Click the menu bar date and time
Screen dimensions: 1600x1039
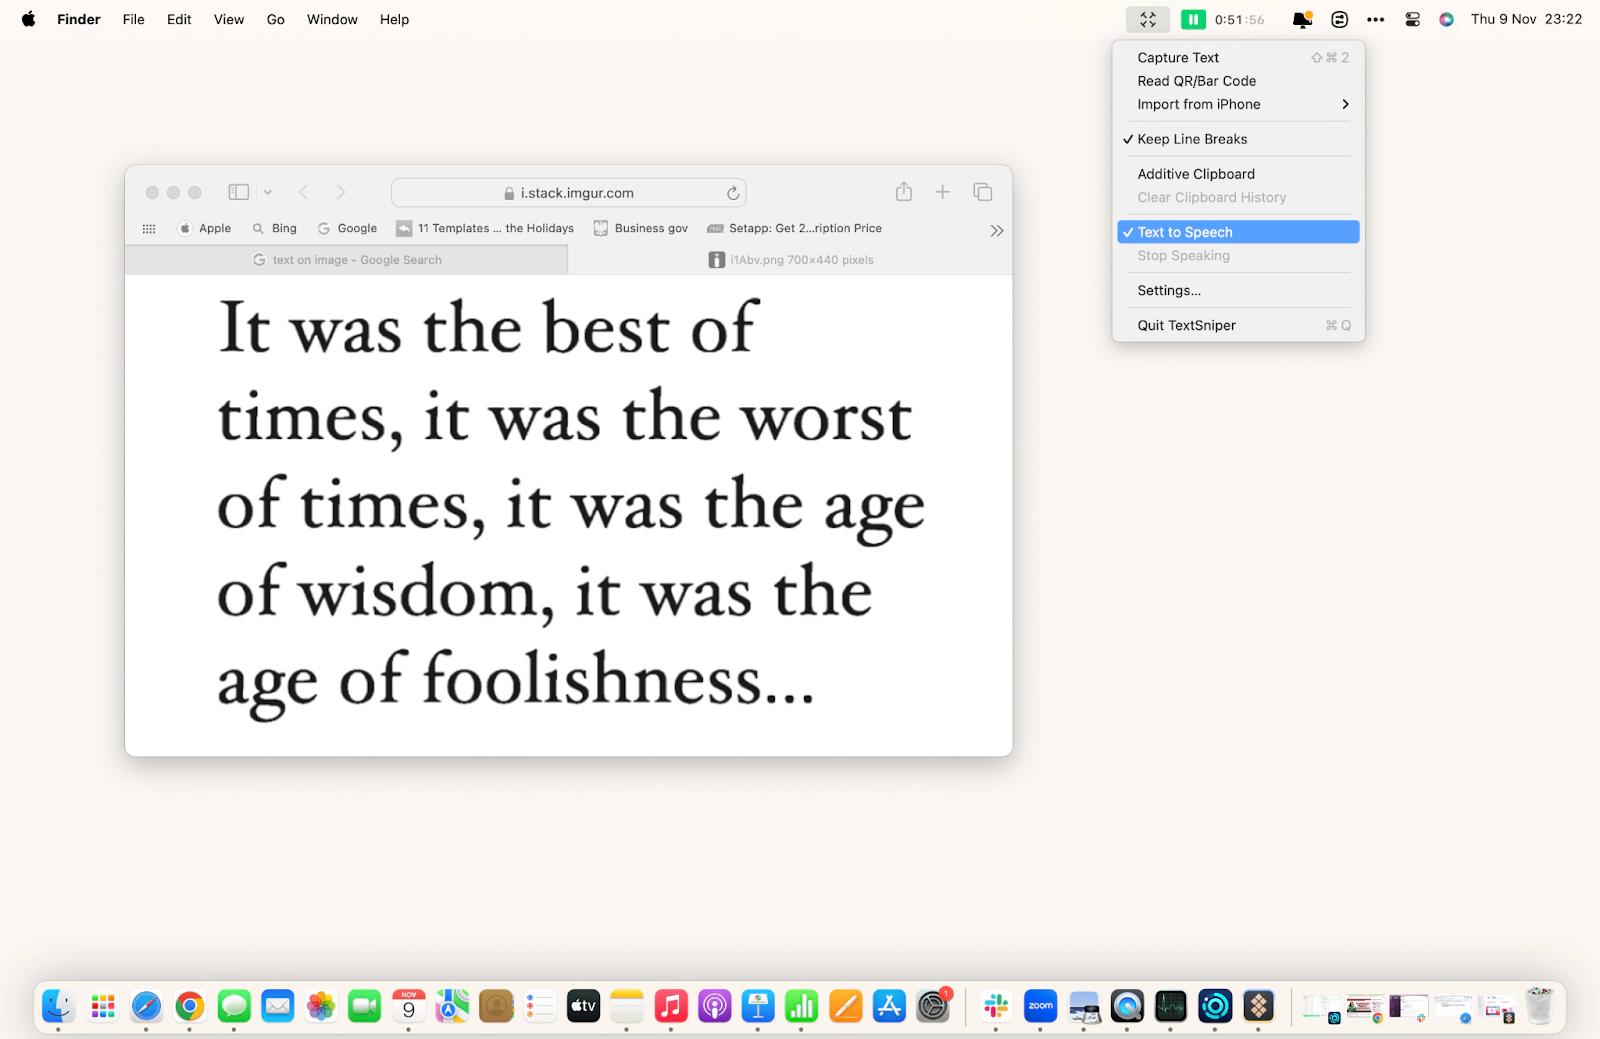coord(1526,19)
